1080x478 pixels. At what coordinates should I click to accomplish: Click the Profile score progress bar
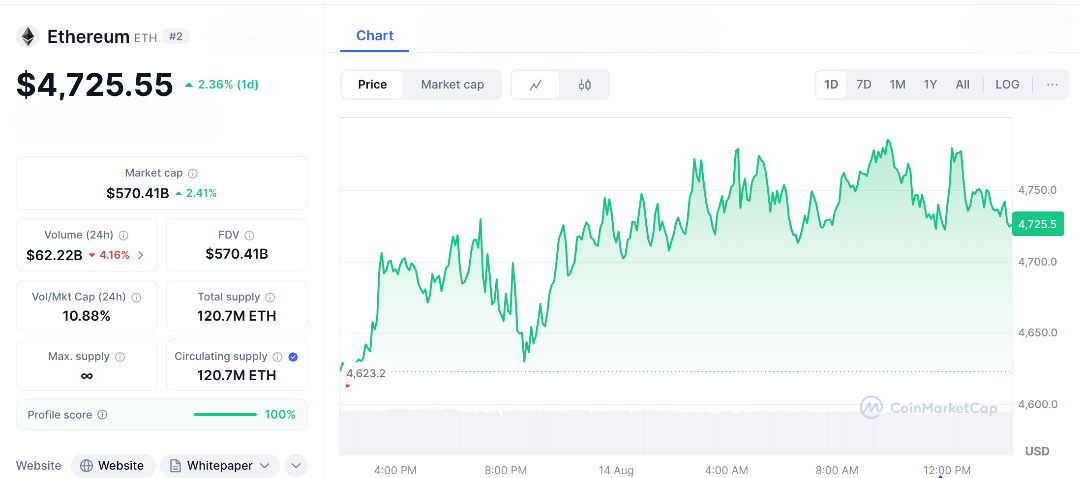pyautogui.click(x=225, y=415)
